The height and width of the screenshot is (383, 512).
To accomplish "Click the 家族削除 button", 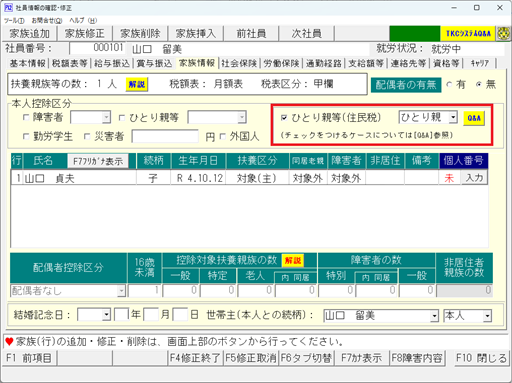I will (x=140, y=33).
